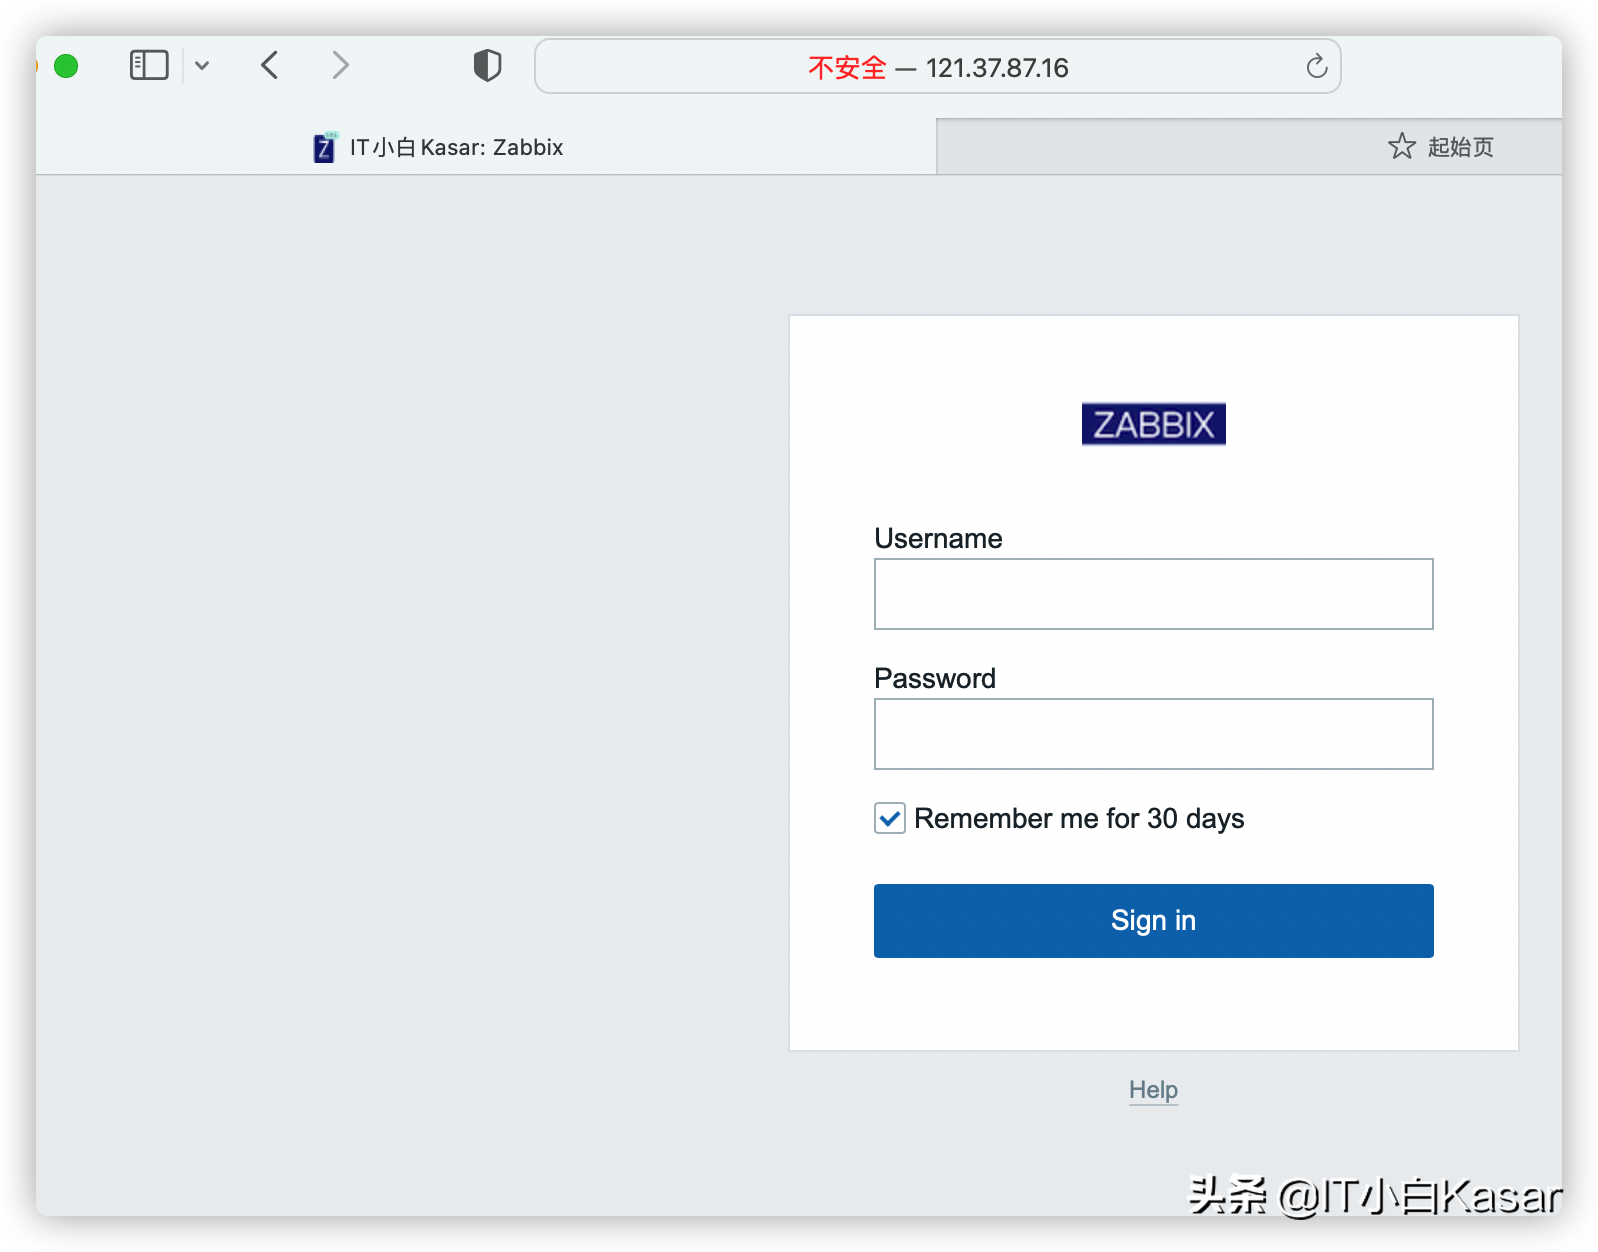Click the ZABBIX logo

[1153, 424]
